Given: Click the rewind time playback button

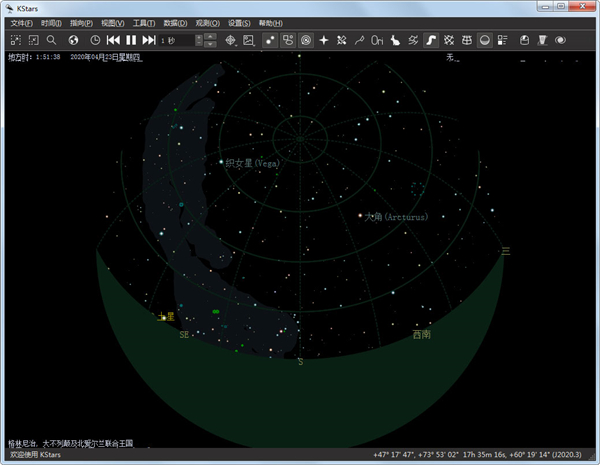Looking at the screenshot, I should pos(113,40).
